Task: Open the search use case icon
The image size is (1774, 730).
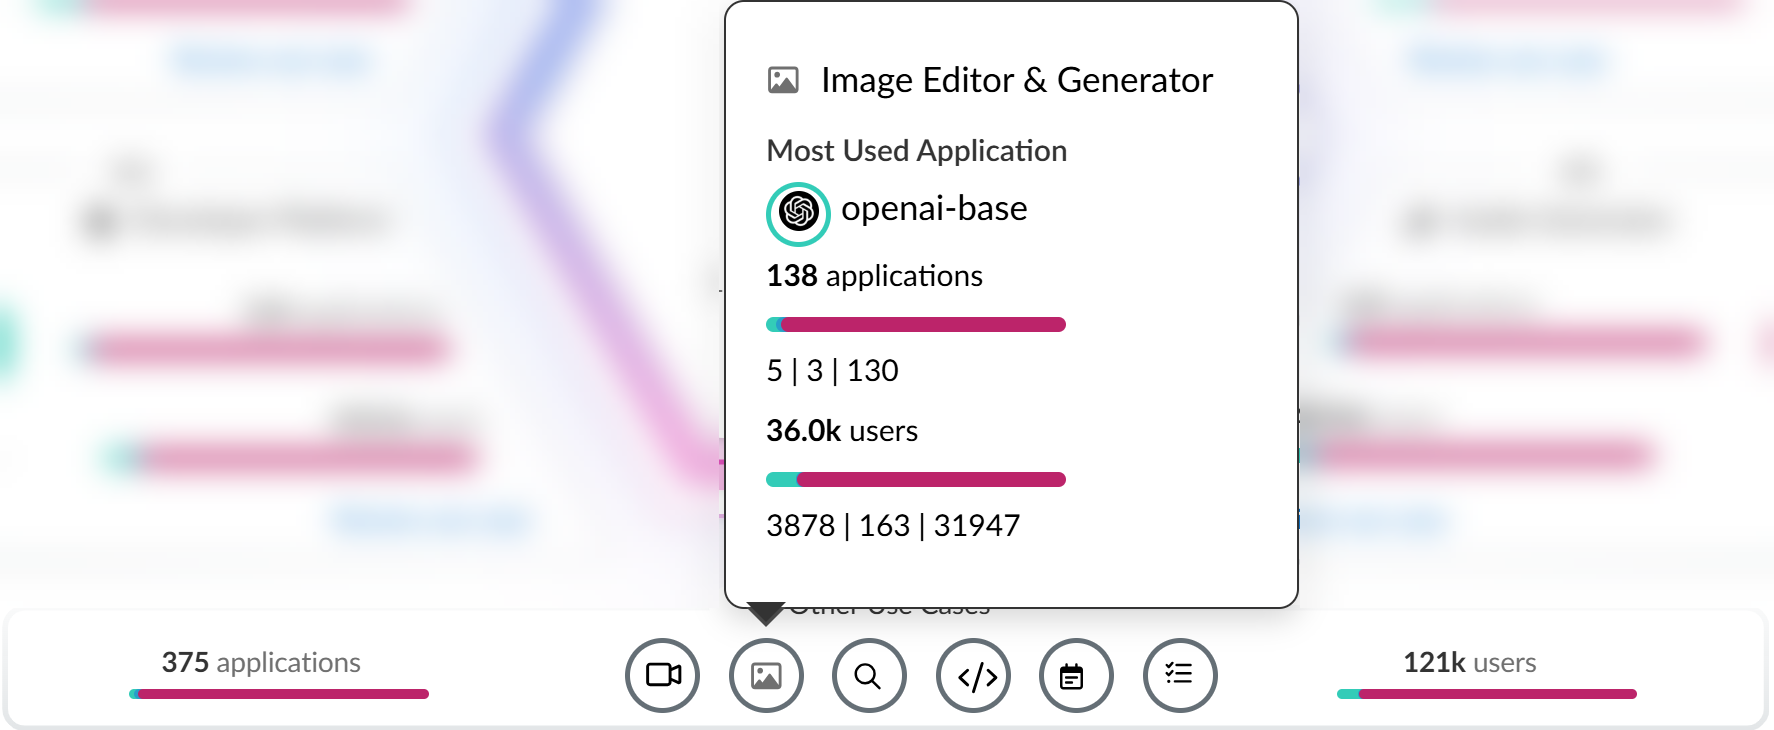Action: pyautogui.click(x=869, y=675)
